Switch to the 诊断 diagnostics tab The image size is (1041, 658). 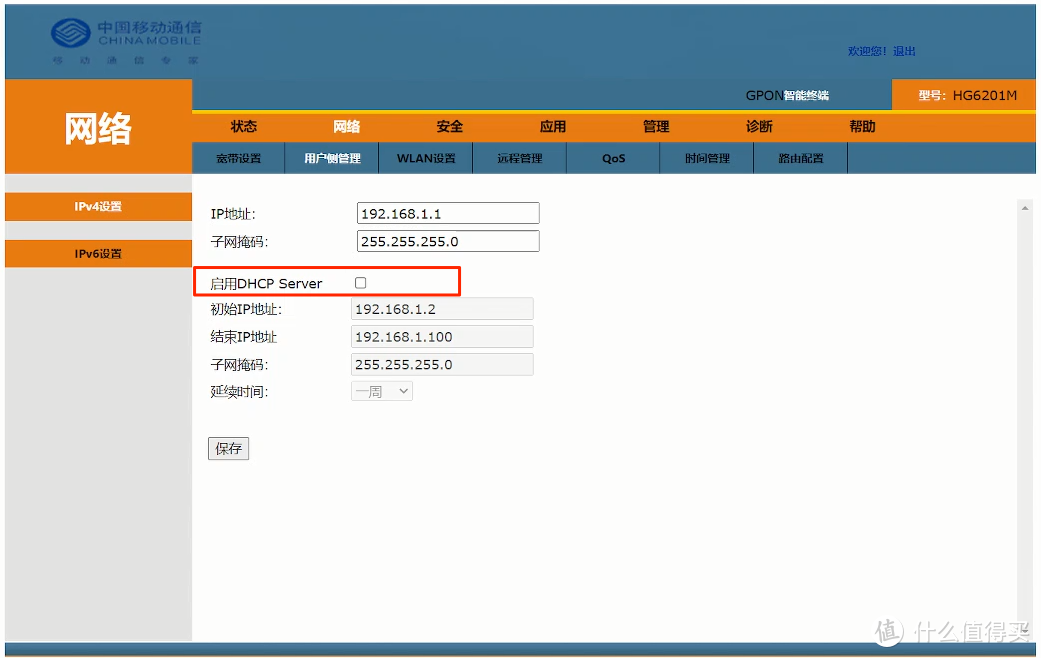(758, 127)
